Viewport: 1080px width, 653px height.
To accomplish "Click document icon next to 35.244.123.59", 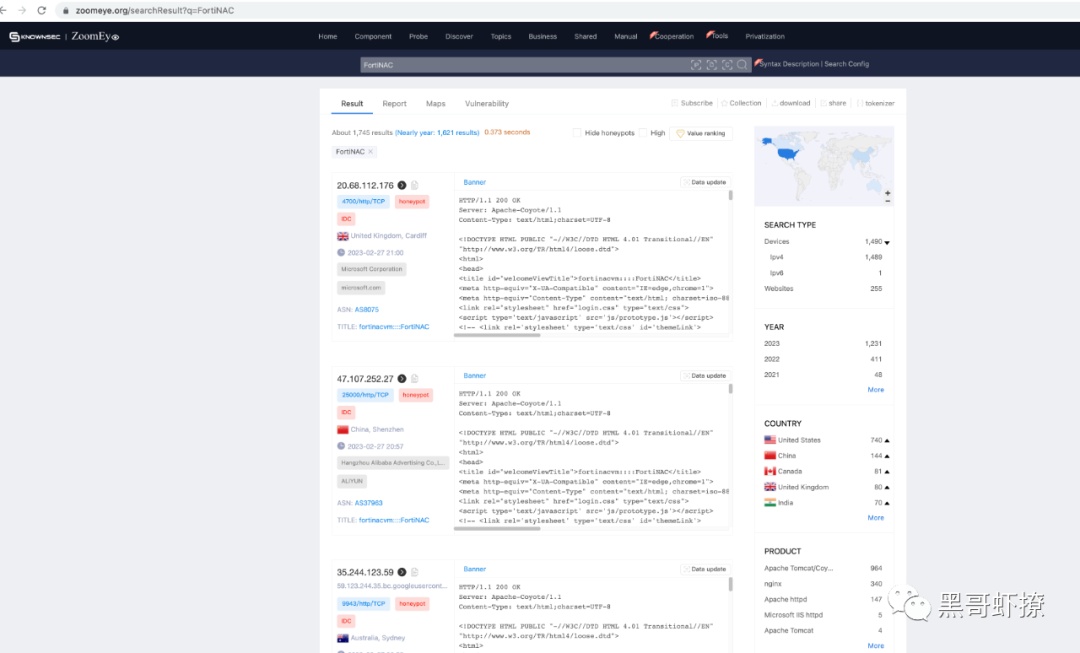I will point(415,572).
